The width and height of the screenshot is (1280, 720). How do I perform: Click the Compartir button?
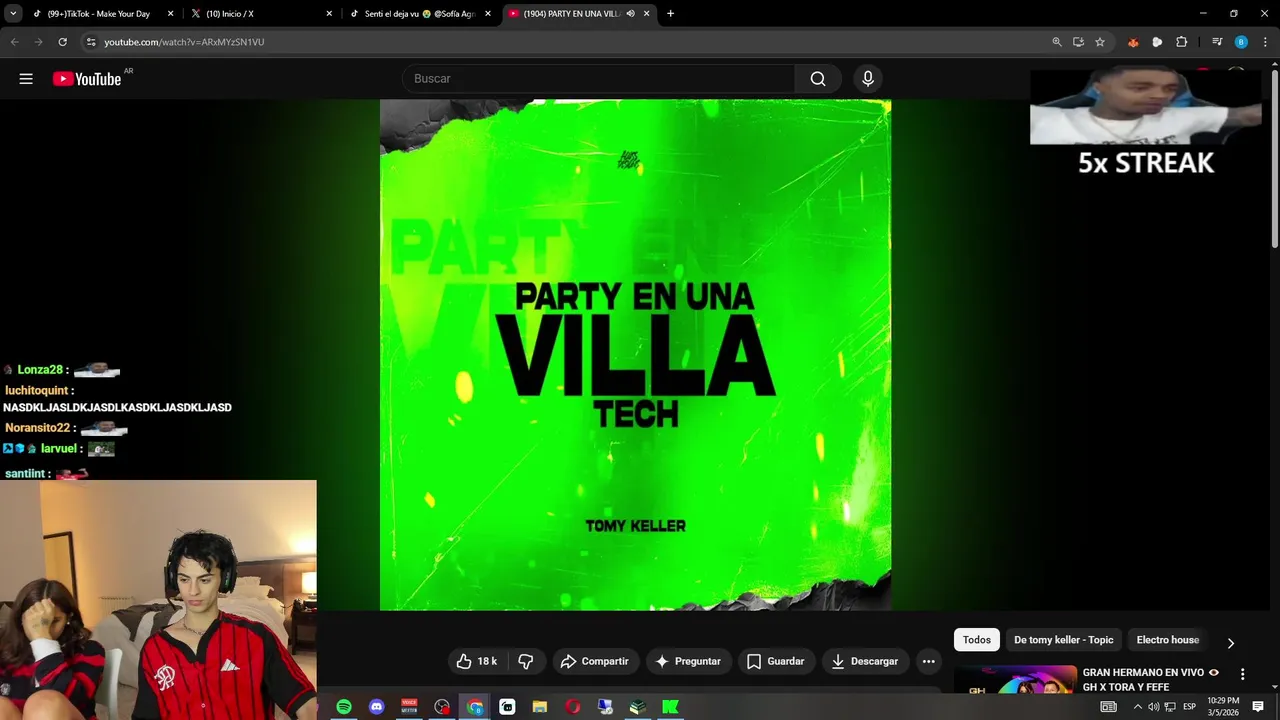tap(594, 661)
